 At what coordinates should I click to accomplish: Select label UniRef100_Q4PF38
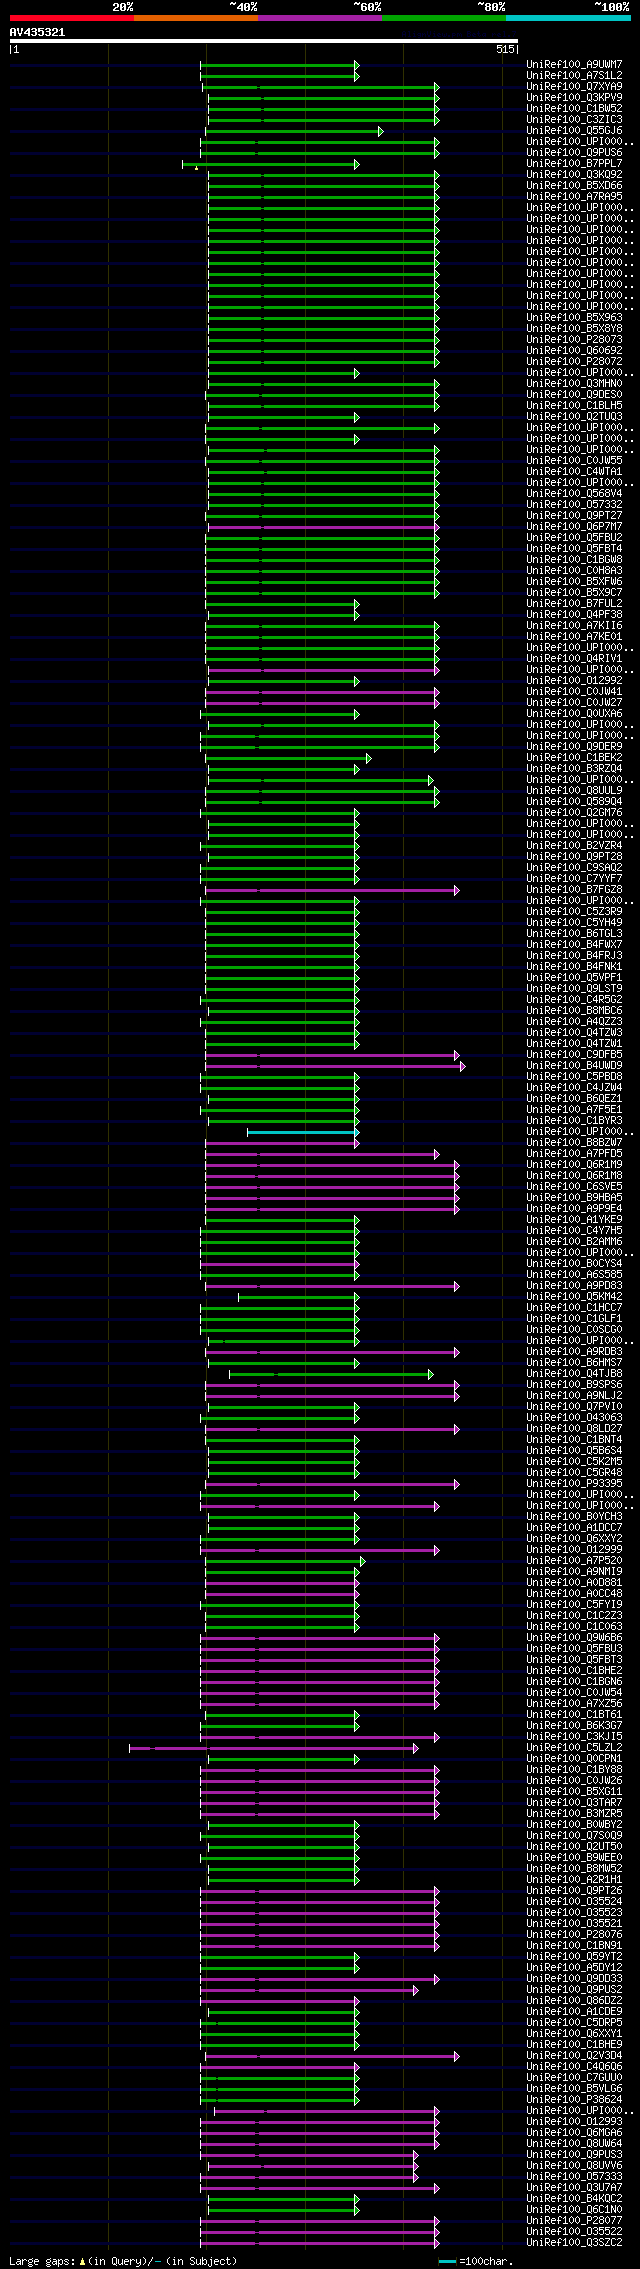pyautogui.click(x=574, y=615)
